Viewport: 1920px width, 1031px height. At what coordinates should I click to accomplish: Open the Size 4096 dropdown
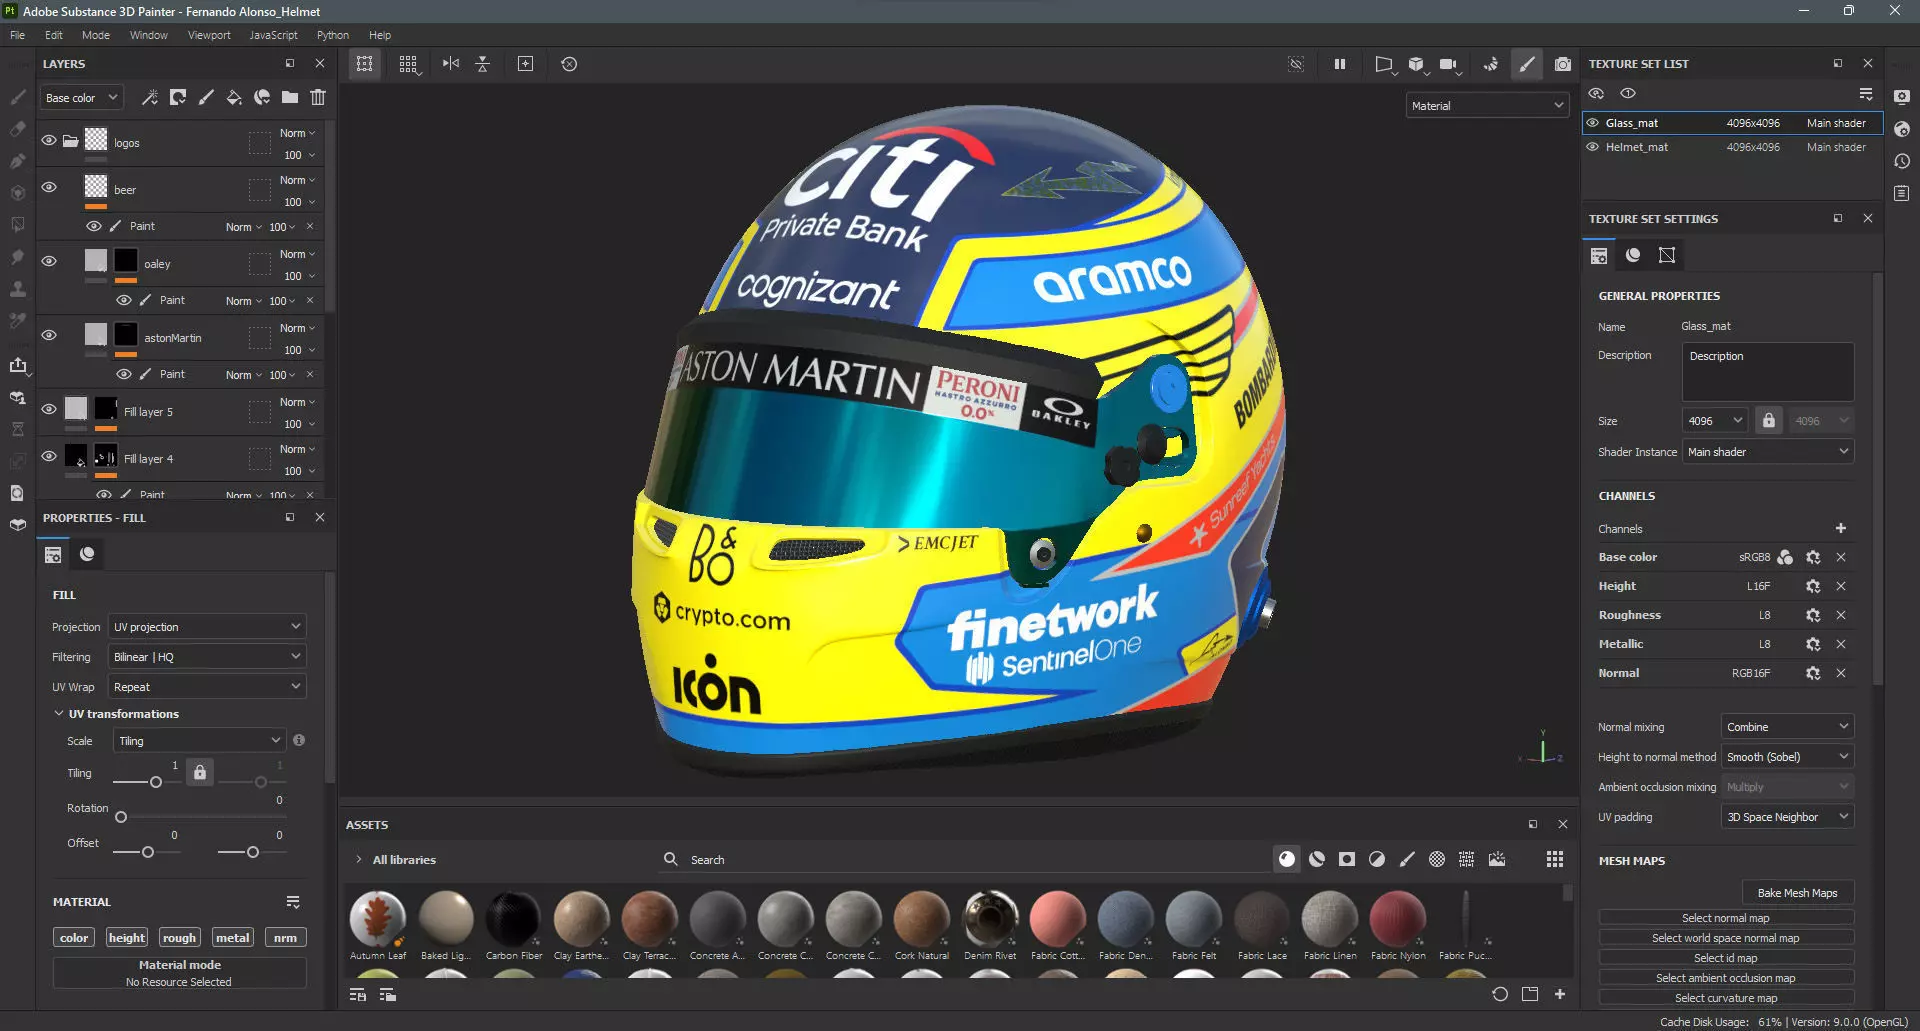point(1715,421)
